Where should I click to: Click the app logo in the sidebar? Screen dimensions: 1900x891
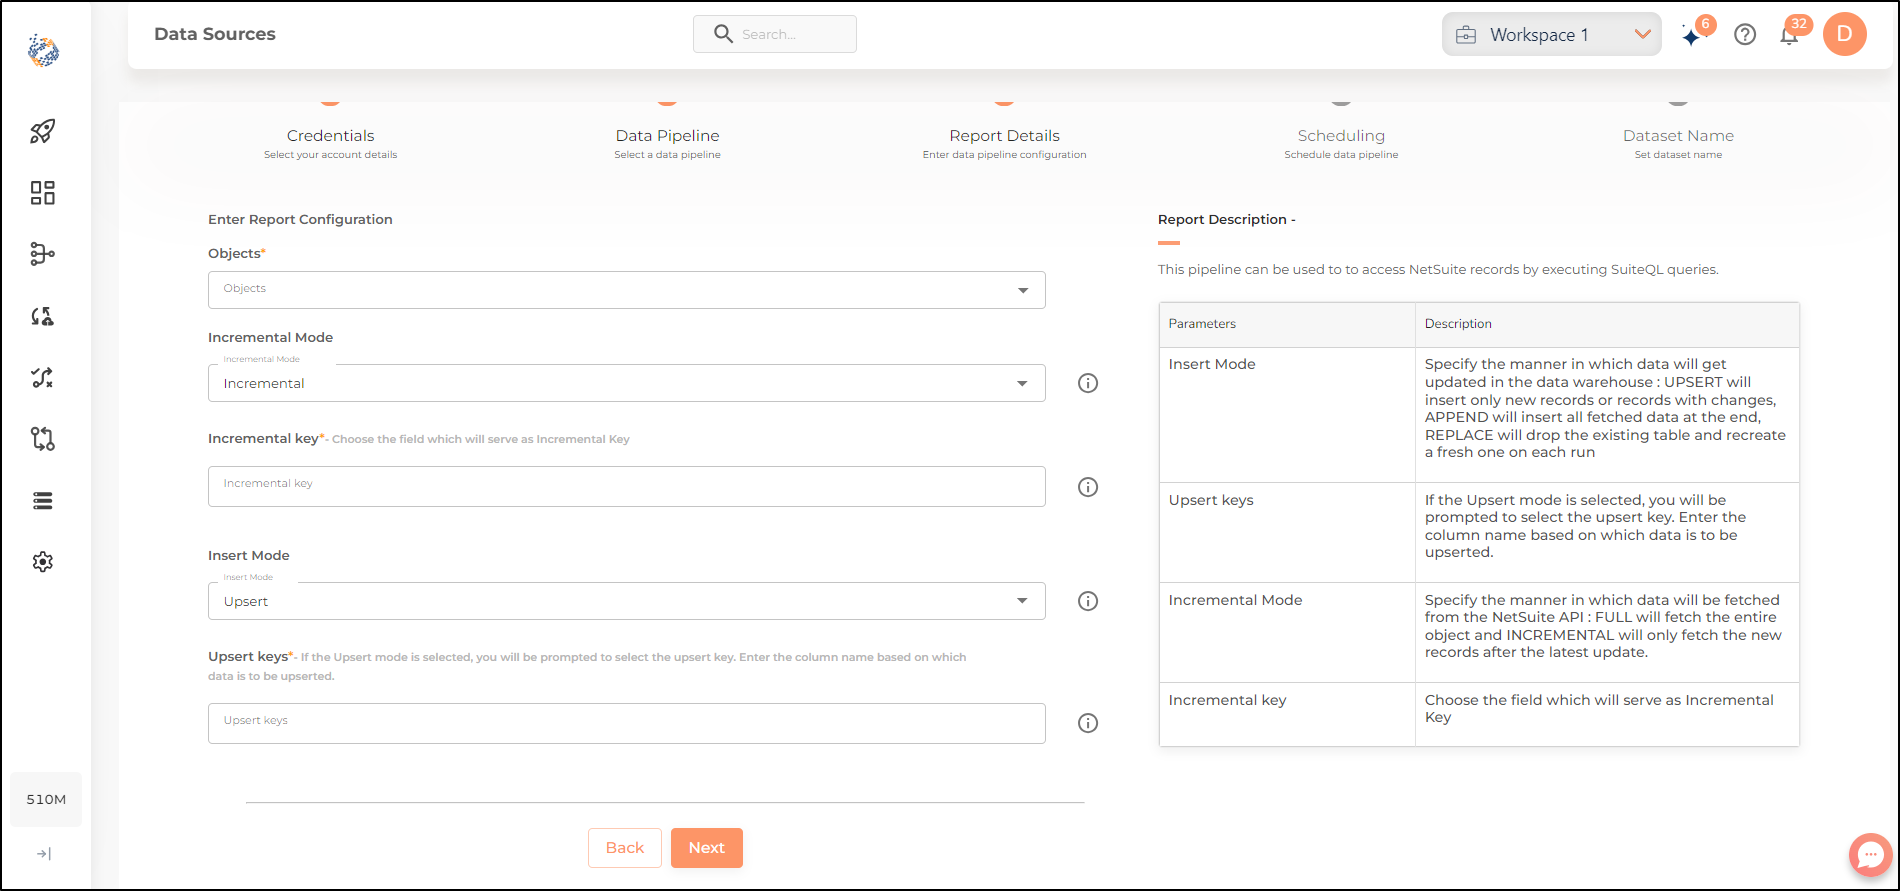tap(43, 50)
